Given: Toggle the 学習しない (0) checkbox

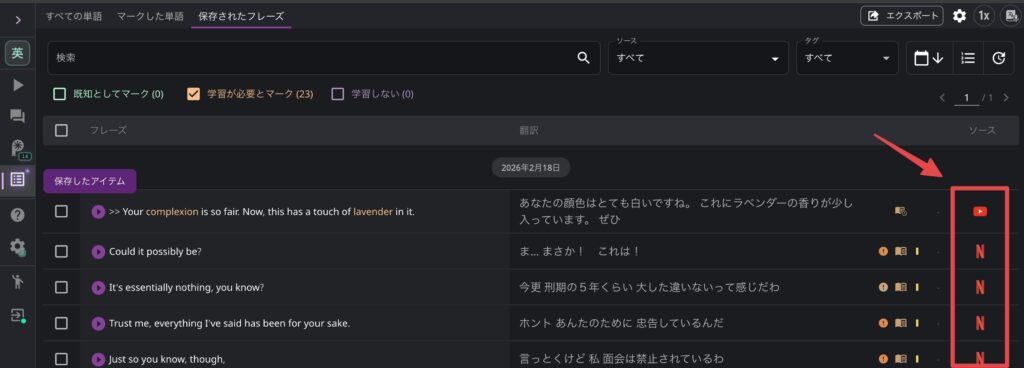Looking at the screenshot, I should pos(338,94).
